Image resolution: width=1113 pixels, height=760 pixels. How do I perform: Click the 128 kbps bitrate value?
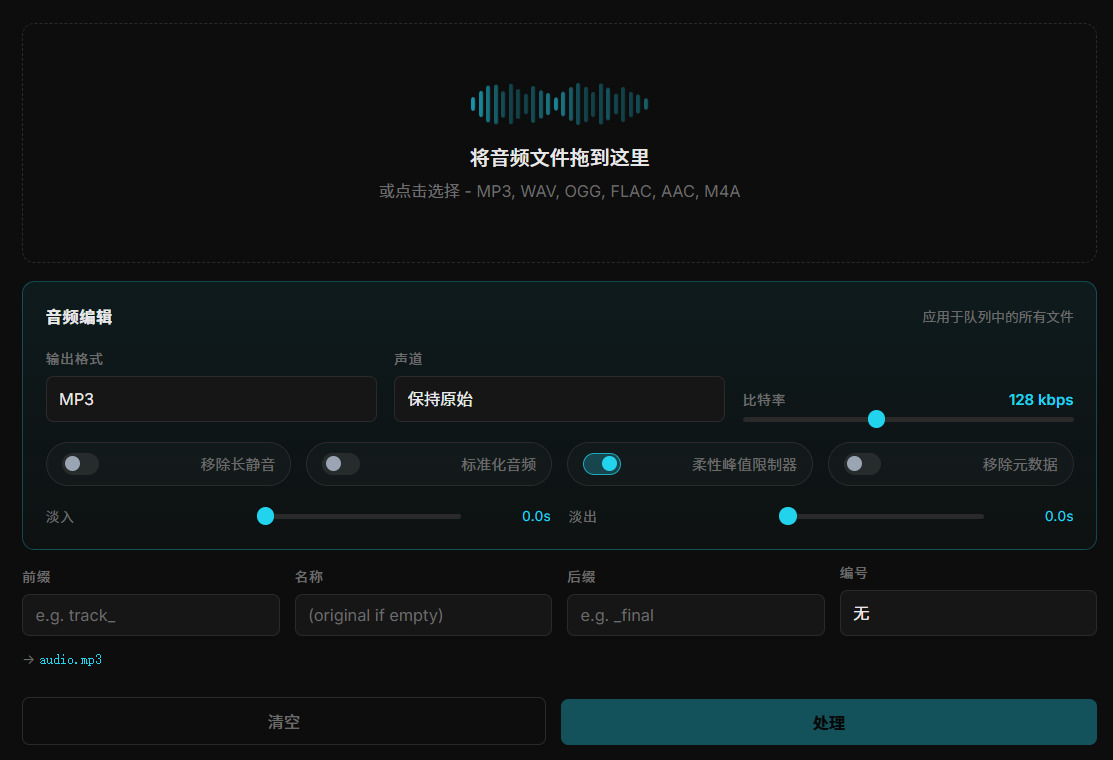click(x=1041, y=400)
